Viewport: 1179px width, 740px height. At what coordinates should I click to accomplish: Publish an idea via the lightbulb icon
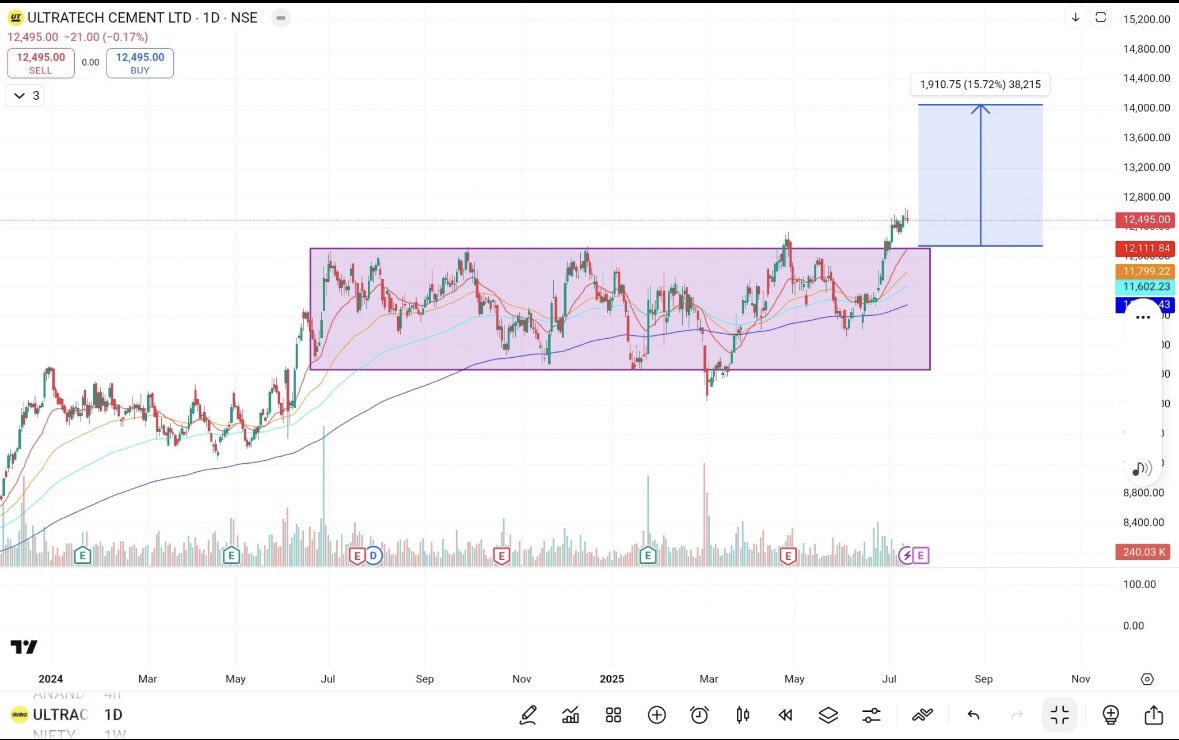point(1111,714)
